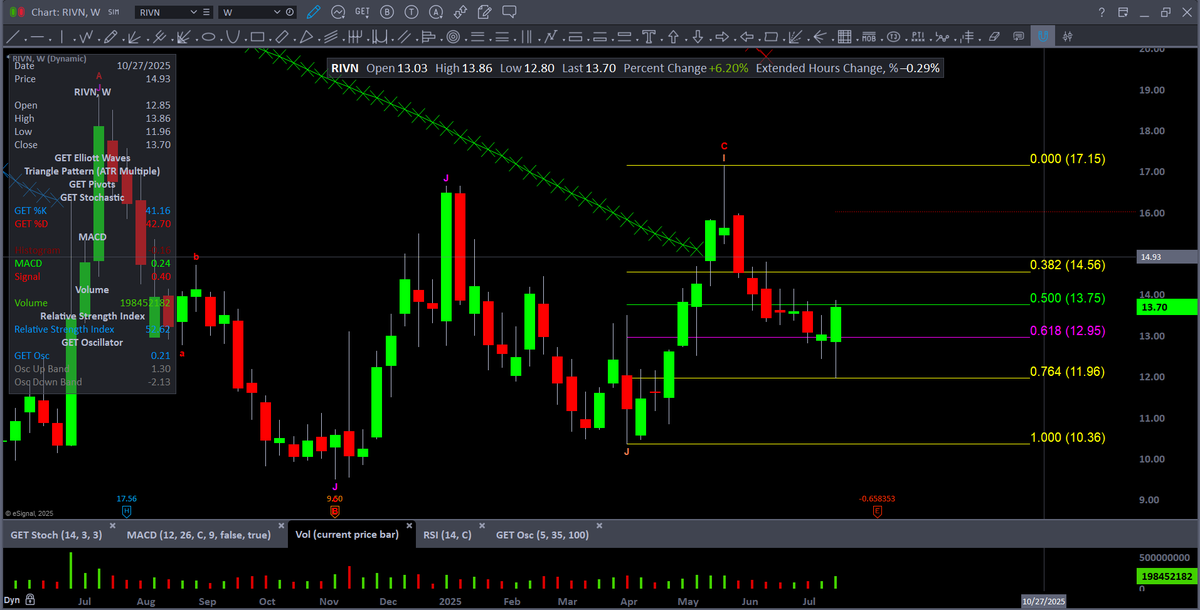Select the trend line drawing tool
The height and width of the screenshot is (610, 1200).
coord(15,37)
